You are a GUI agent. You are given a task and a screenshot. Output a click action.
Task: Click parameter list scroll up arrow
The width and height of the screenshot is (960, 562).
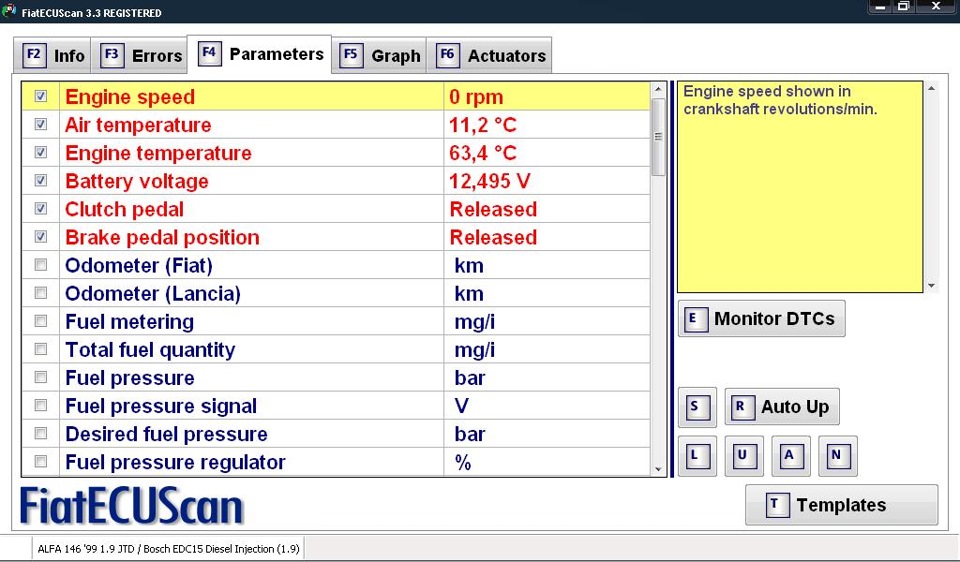658,89
